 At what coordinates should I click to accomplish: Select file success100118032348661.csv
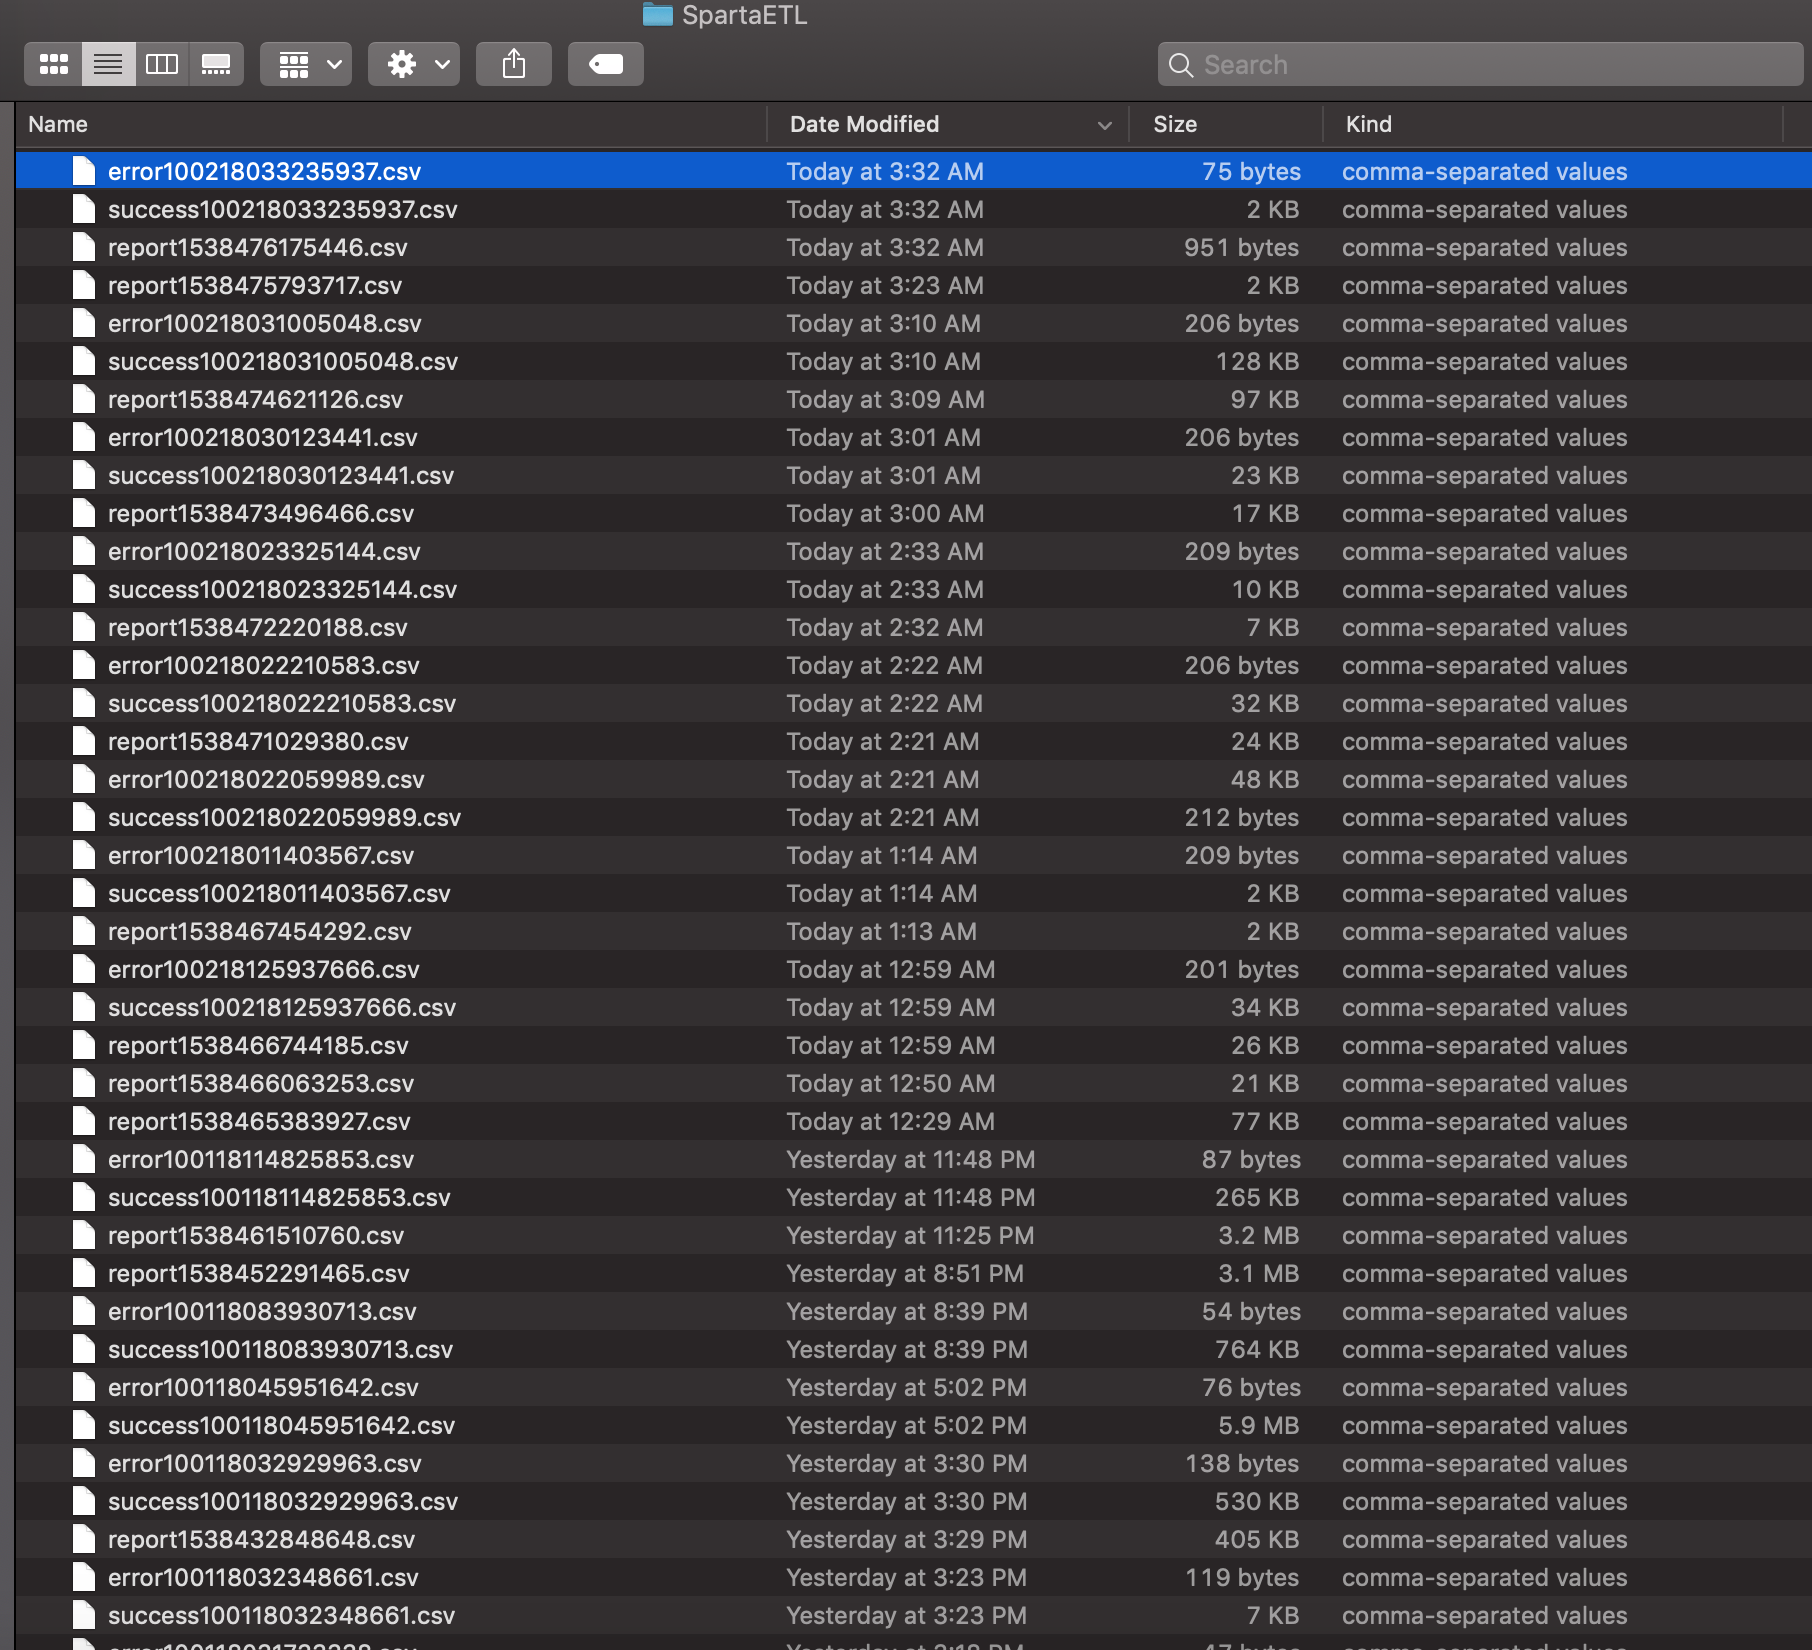tap(914, 1615)
